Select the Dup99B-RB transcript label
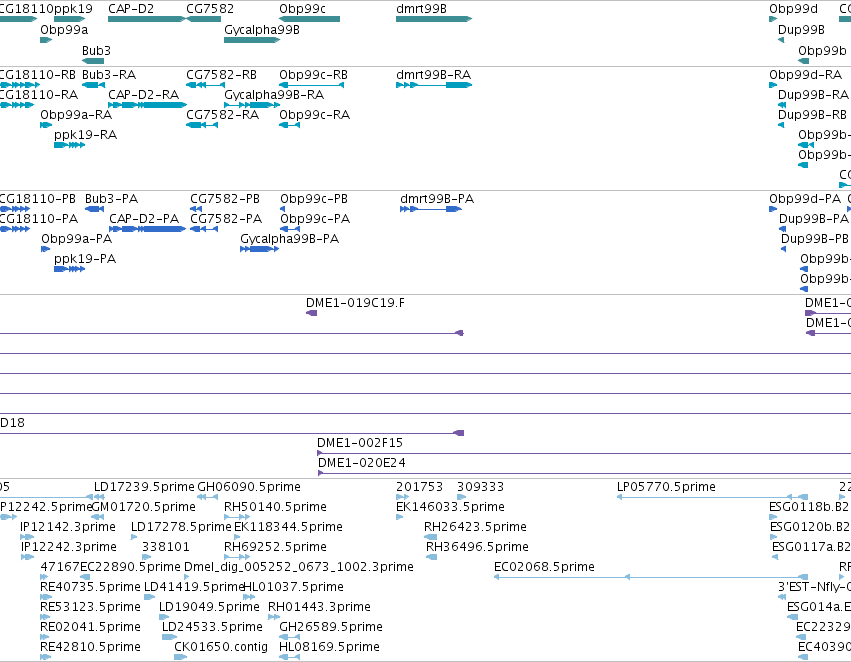The height and width of the screenshot is (662, 851). (x=812, y=115)
